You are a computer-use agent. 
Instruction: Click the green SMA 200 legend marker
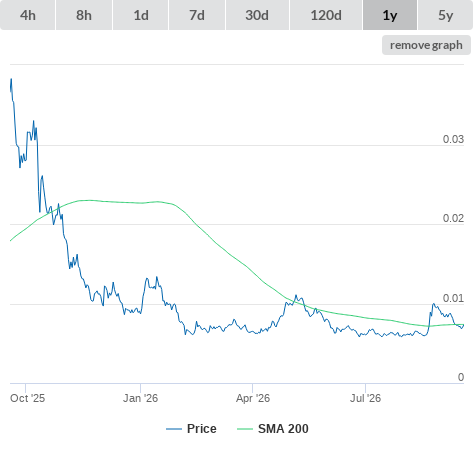(x=245, y=429)
